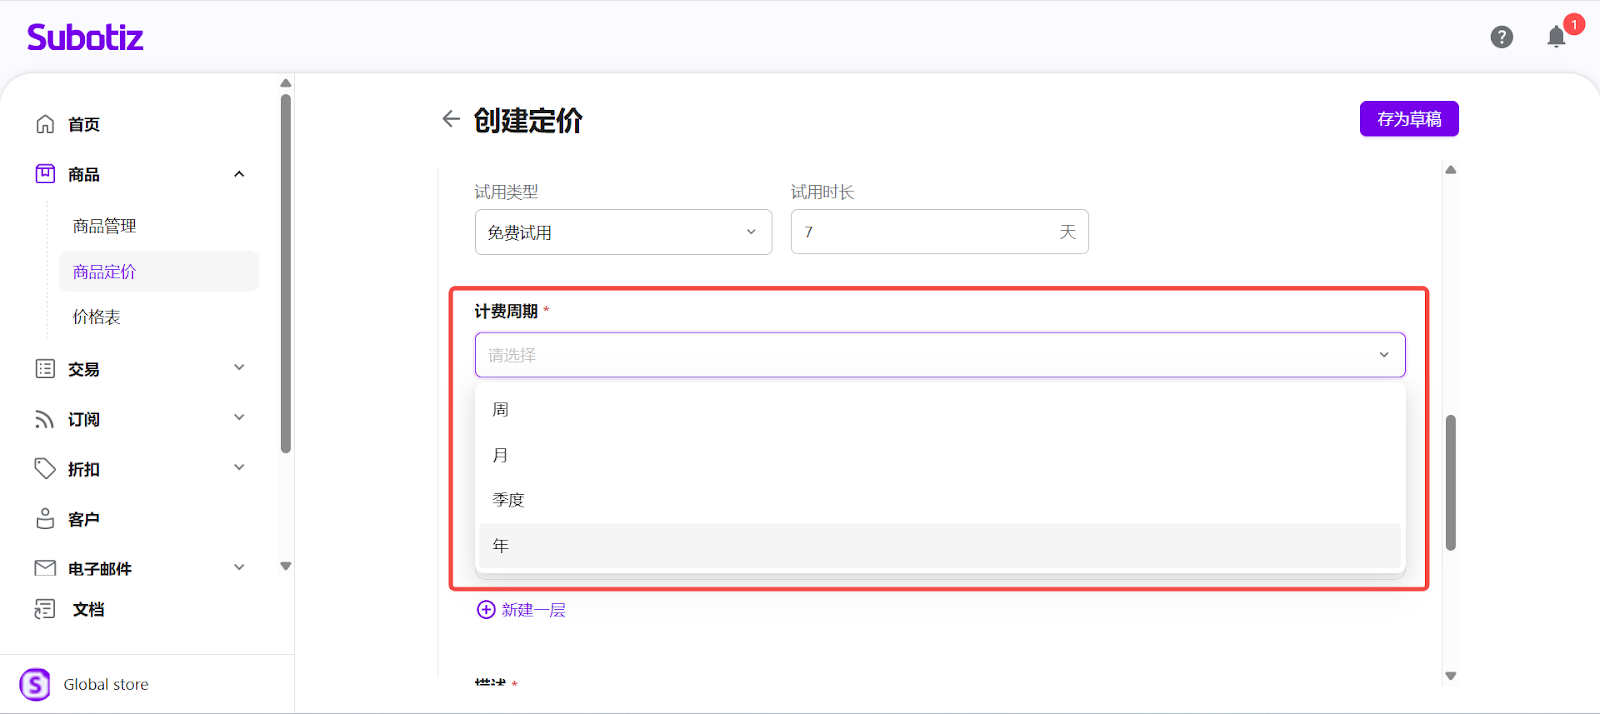Select 年 from billing cycle options
The width and height of the screenshot is (1600, 714).
(939, 546)
